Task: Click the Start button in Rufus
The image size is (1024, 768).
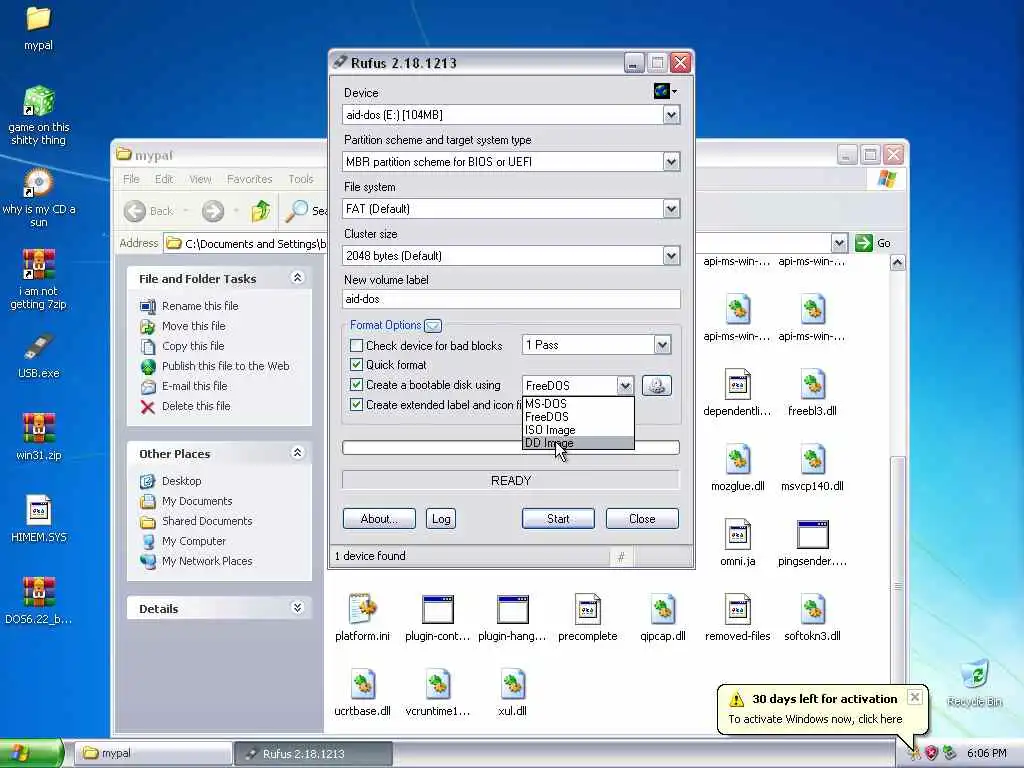Action: point(558,519)
